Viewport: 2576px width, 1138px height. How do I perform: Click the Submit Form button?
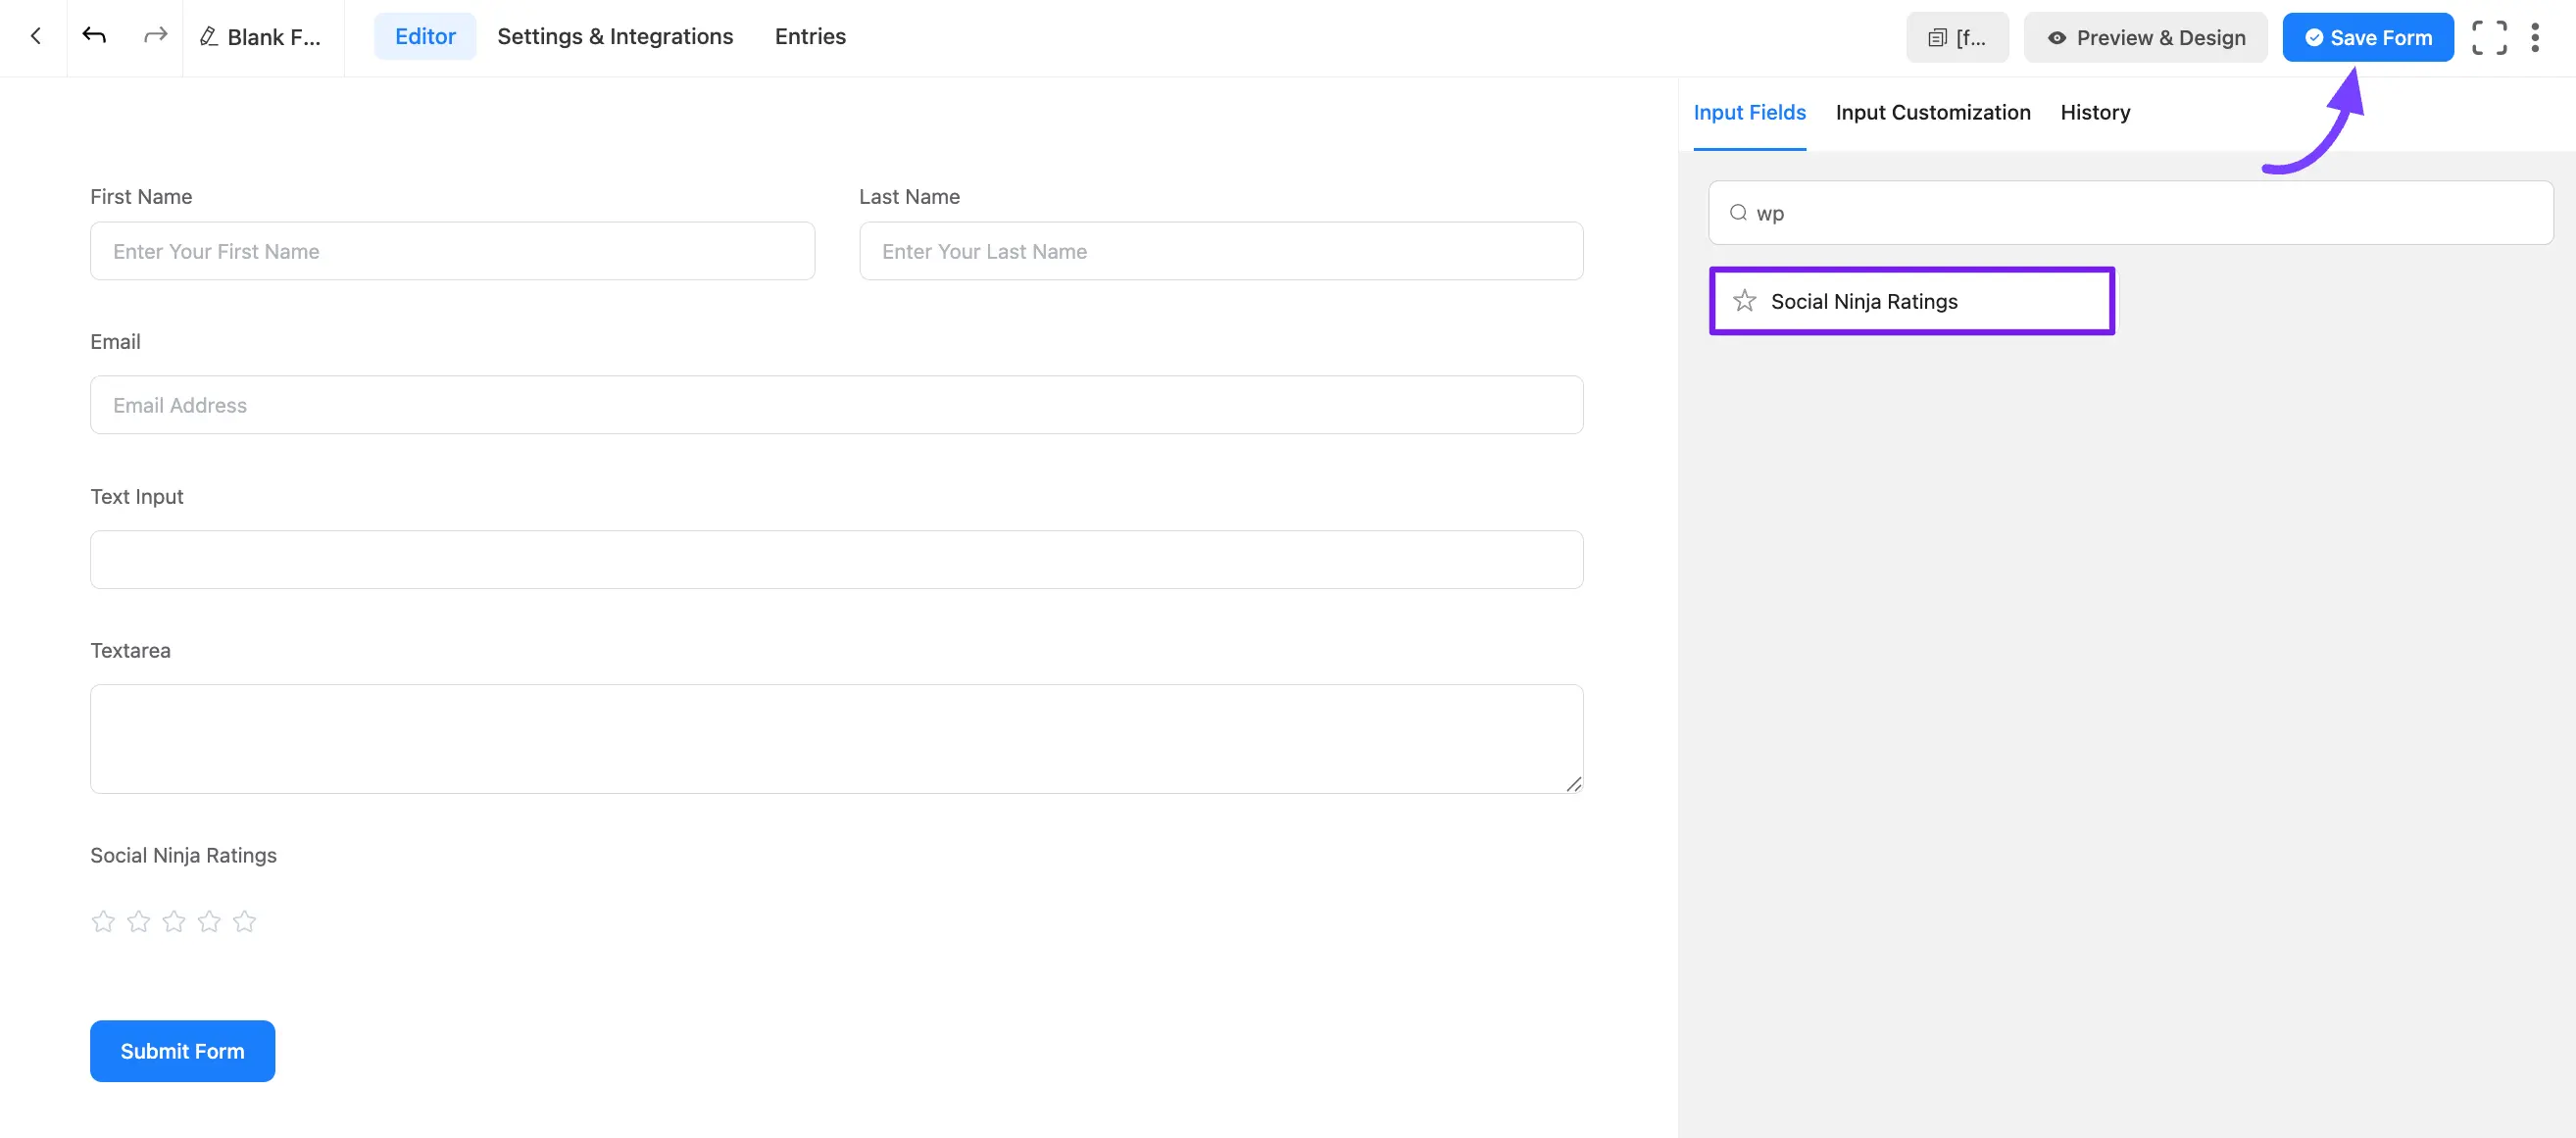tap(182, 1051)
